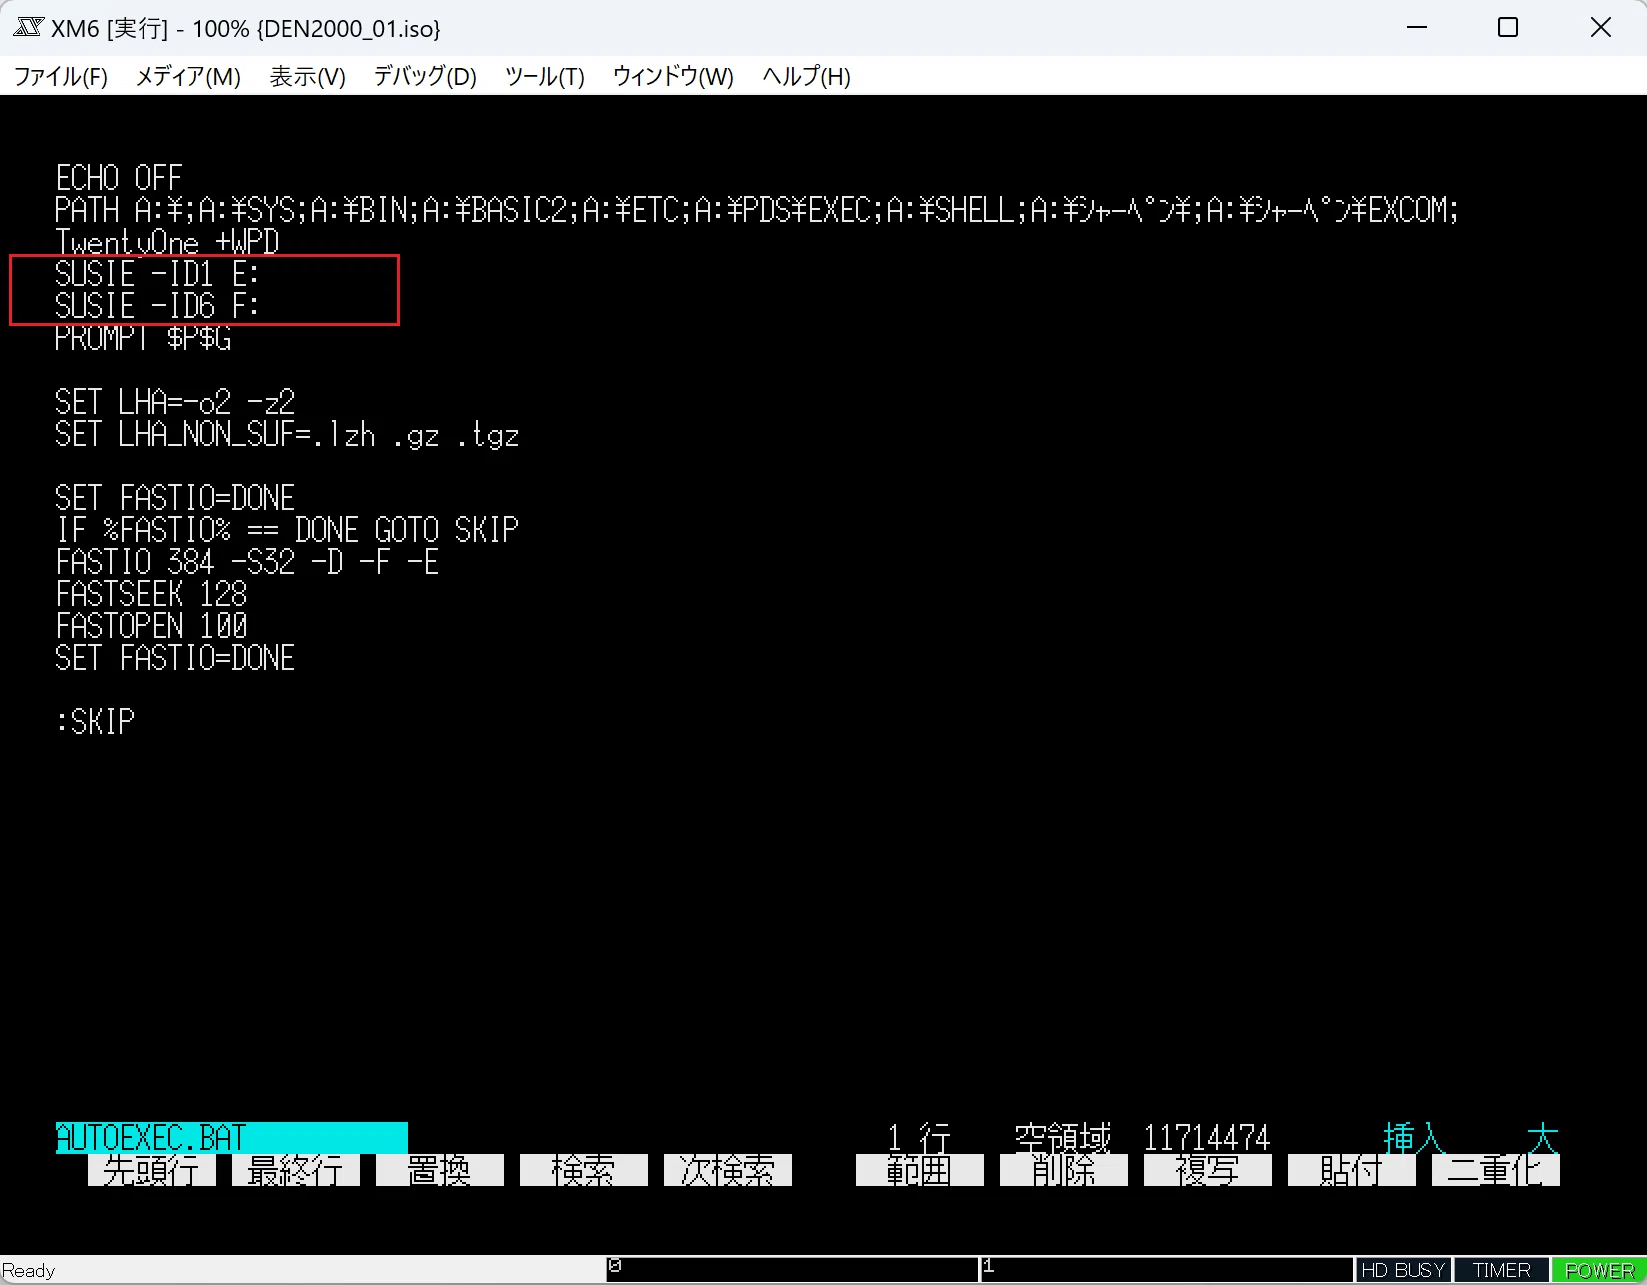Screen dimensions: 1647x1285
Task: Click the :SKIP label line
Action: 95,722
